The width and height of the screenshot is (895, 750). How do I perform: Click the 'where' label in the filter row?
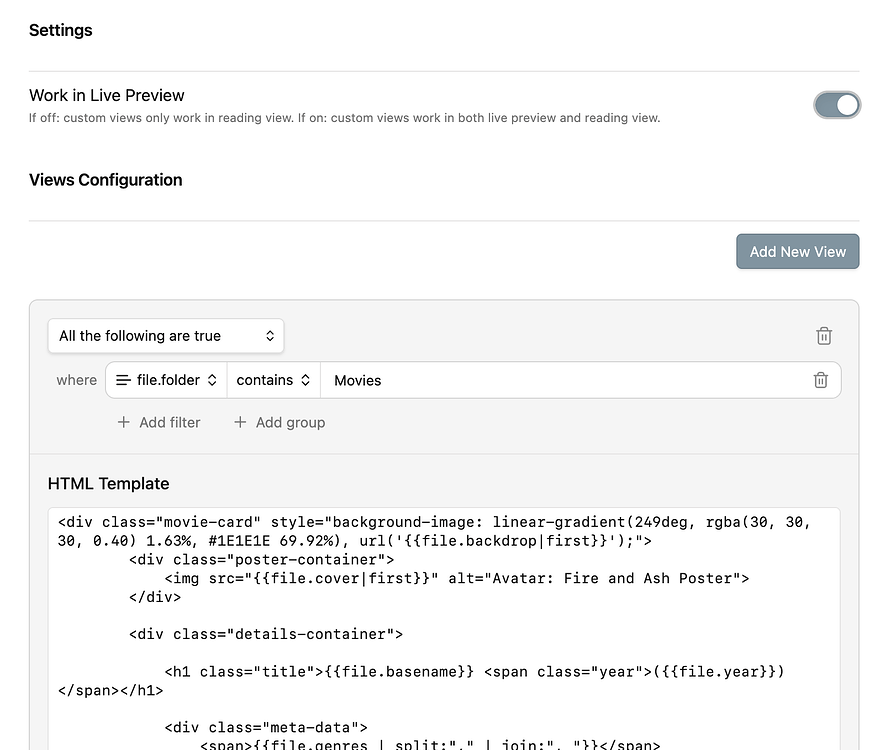(76, 380)
